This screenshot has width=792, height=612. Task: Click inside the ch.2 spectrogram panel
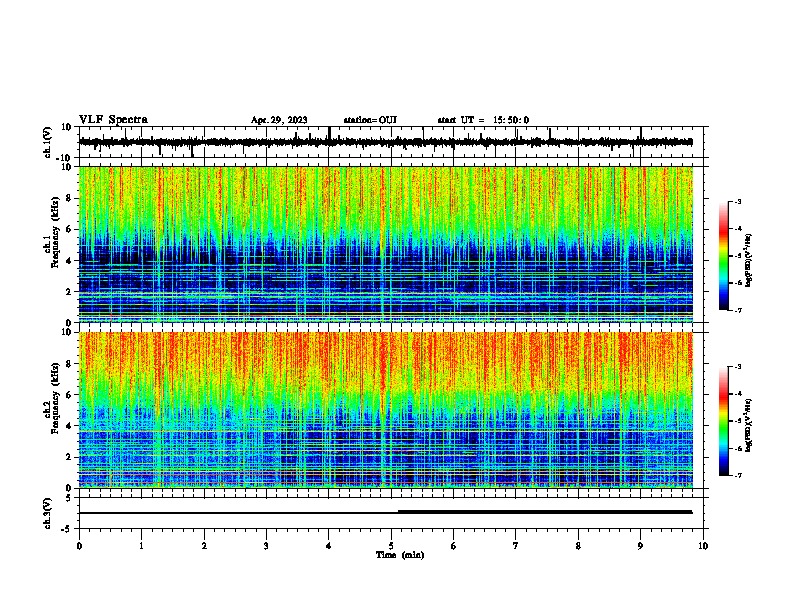click(386, 410)
